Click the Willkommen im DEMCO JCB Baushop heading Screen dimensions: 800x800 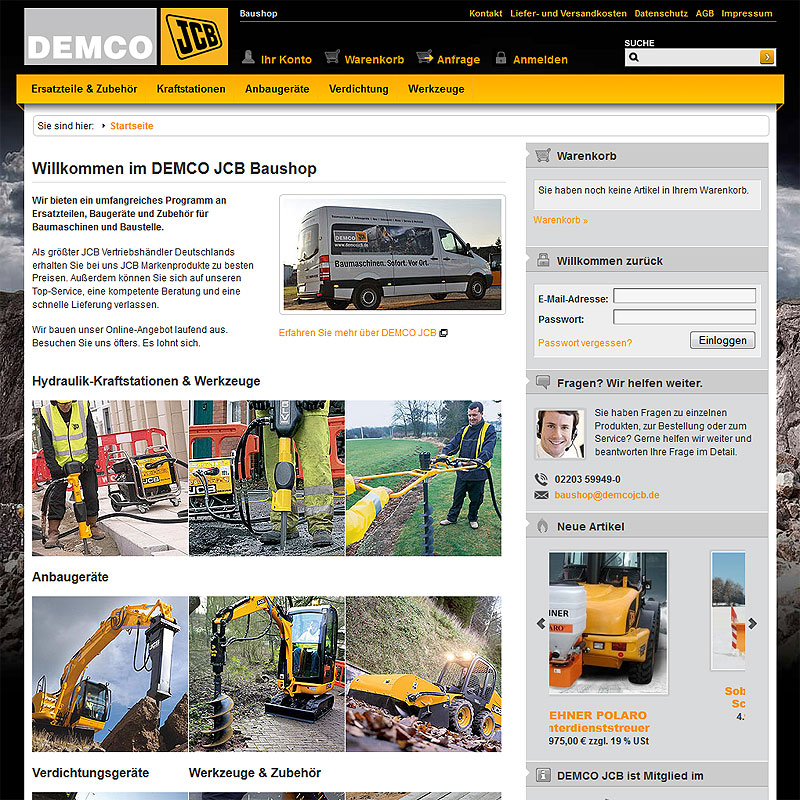tap(174, 168)
